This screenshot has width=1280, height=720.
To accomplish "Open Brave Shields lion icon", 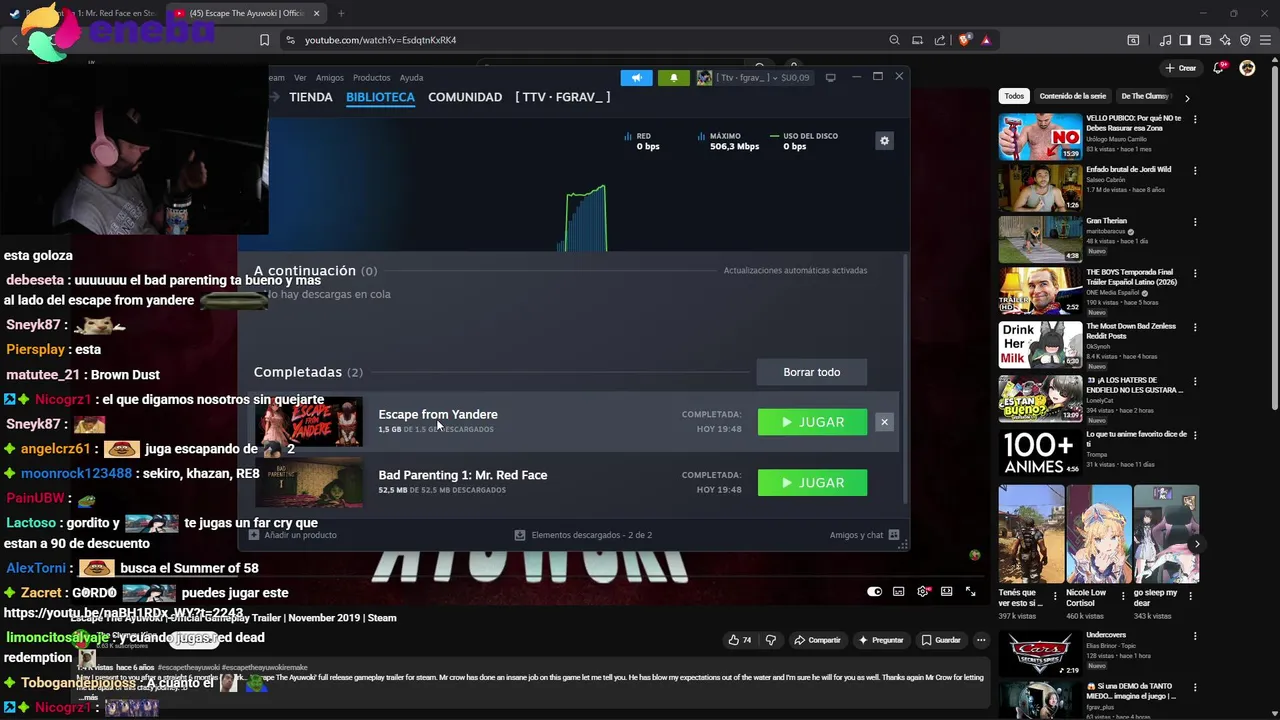I will (x=964, y=40).
